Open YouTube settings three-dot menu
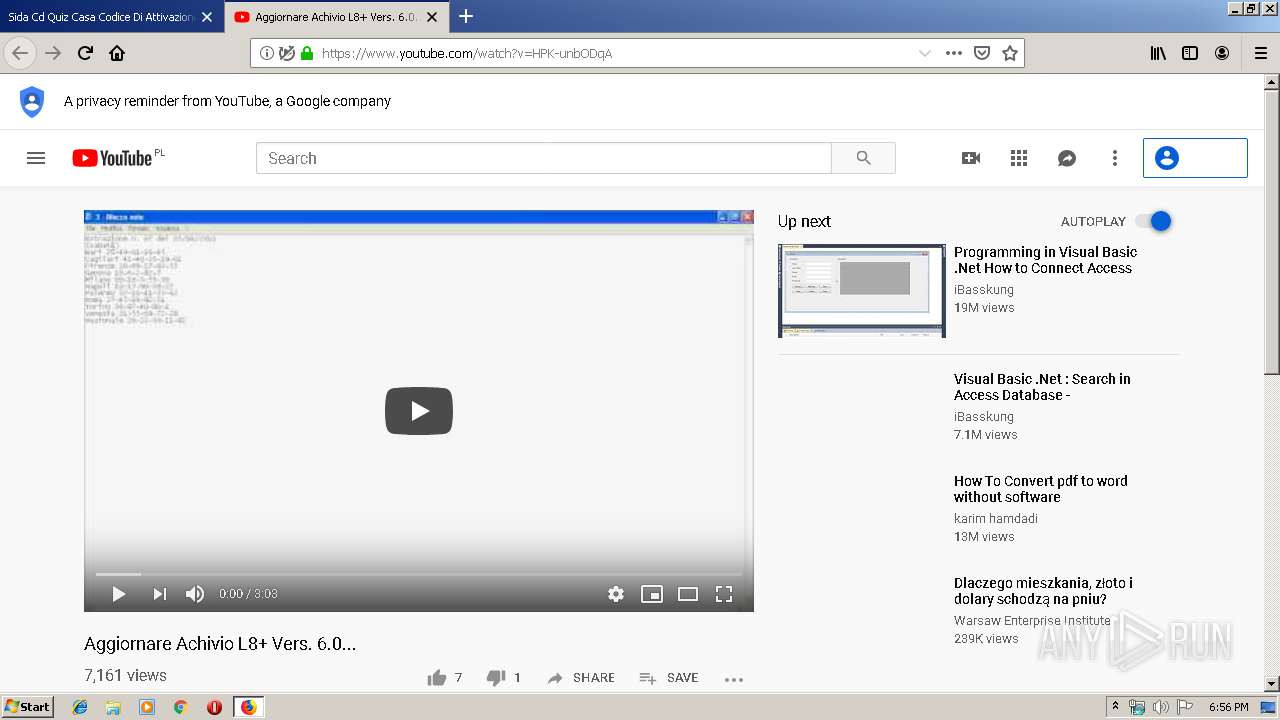This screenshot has height=720, width=1280. (x=1115, y=158)
